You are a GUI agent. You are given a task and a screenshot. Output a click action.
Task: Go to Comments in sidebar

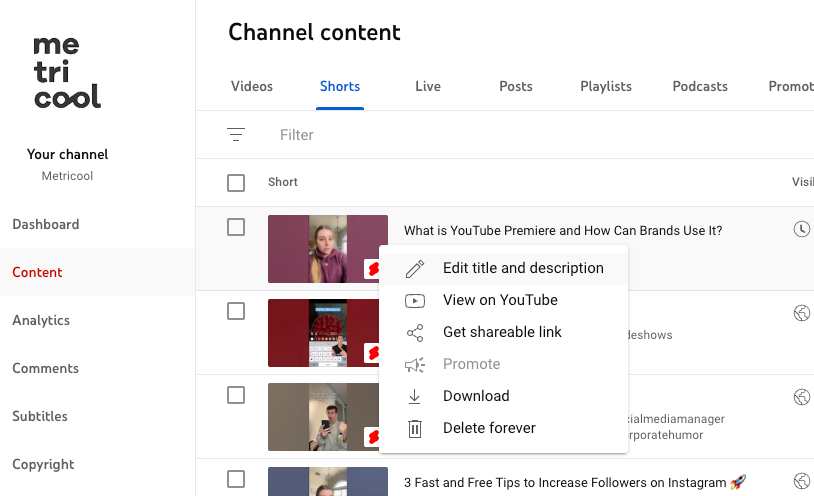pos(46,368)
